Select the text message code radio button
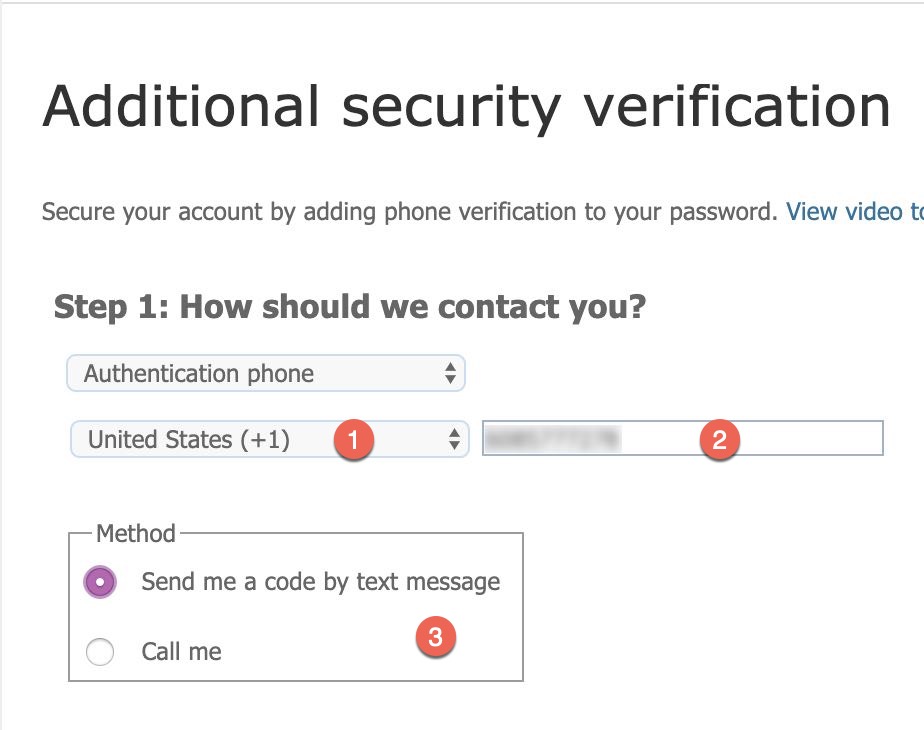Screen dimensions: 924x730 101,582
